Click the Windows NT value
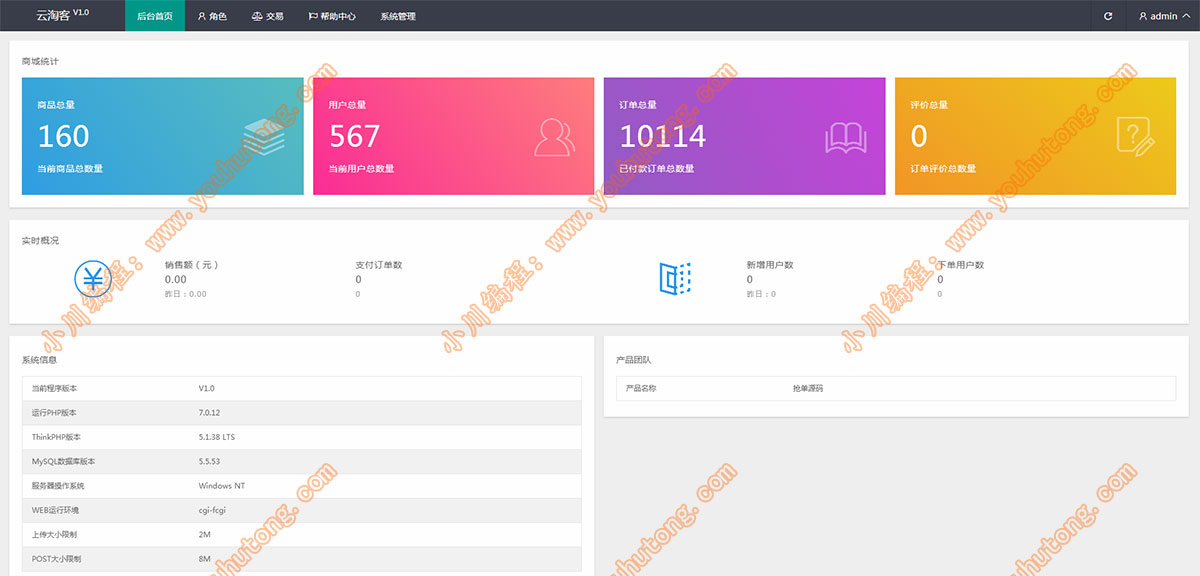The width and height of the screenshot is (1200, 576). [221, 486]
